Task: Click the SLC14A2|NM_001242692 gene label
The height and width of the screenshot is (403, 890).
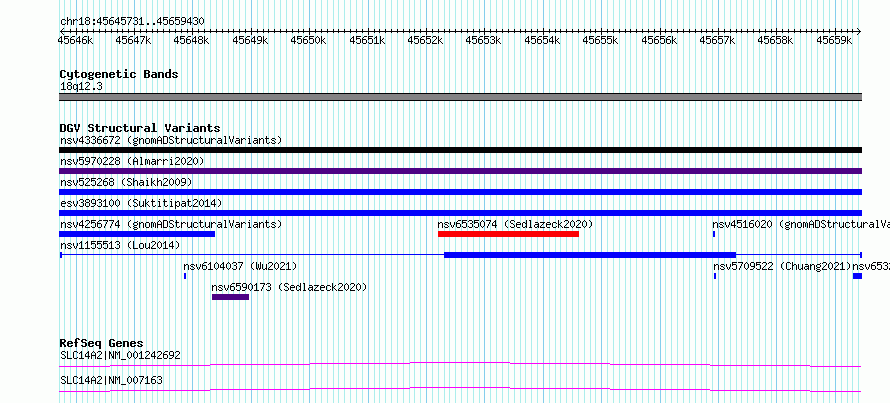Action: click(x=120, y=355)
